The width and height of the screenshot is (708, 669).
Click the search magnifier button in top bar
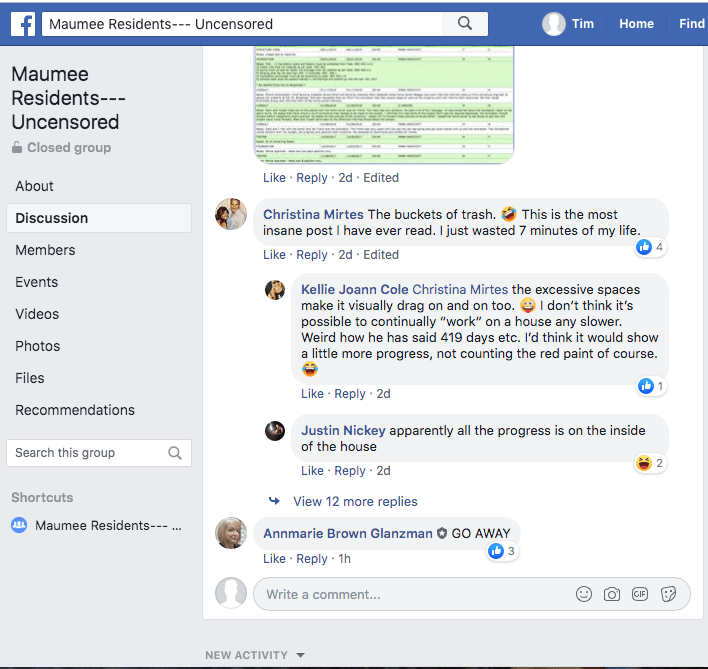pos(465,24)
